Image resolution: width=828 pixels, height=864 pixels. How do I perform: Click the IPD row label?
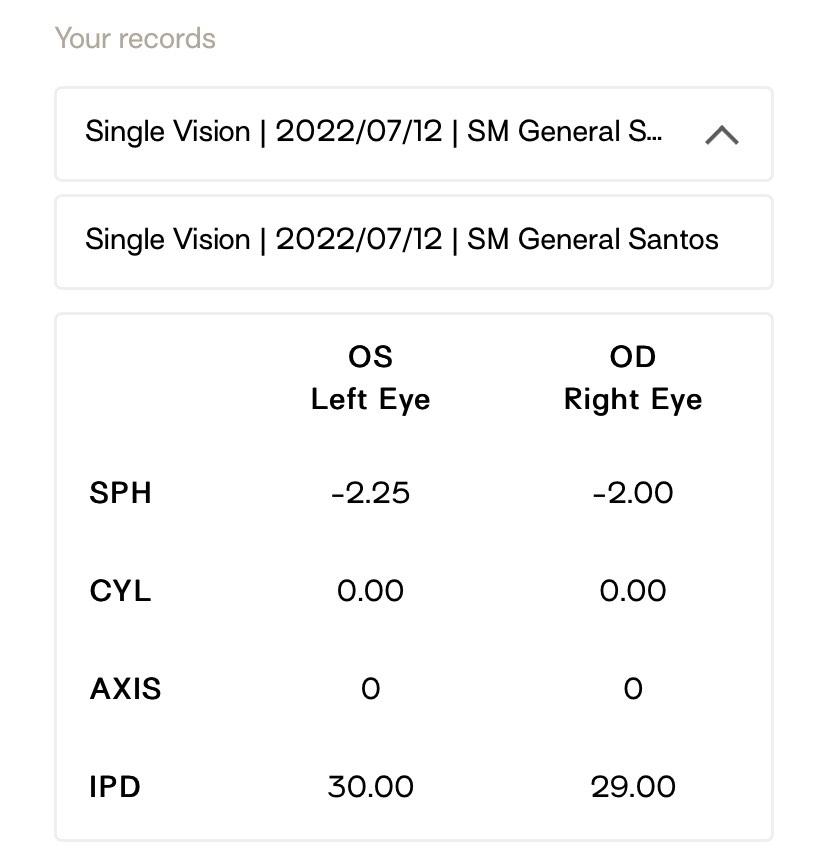(x=114, y=786)
